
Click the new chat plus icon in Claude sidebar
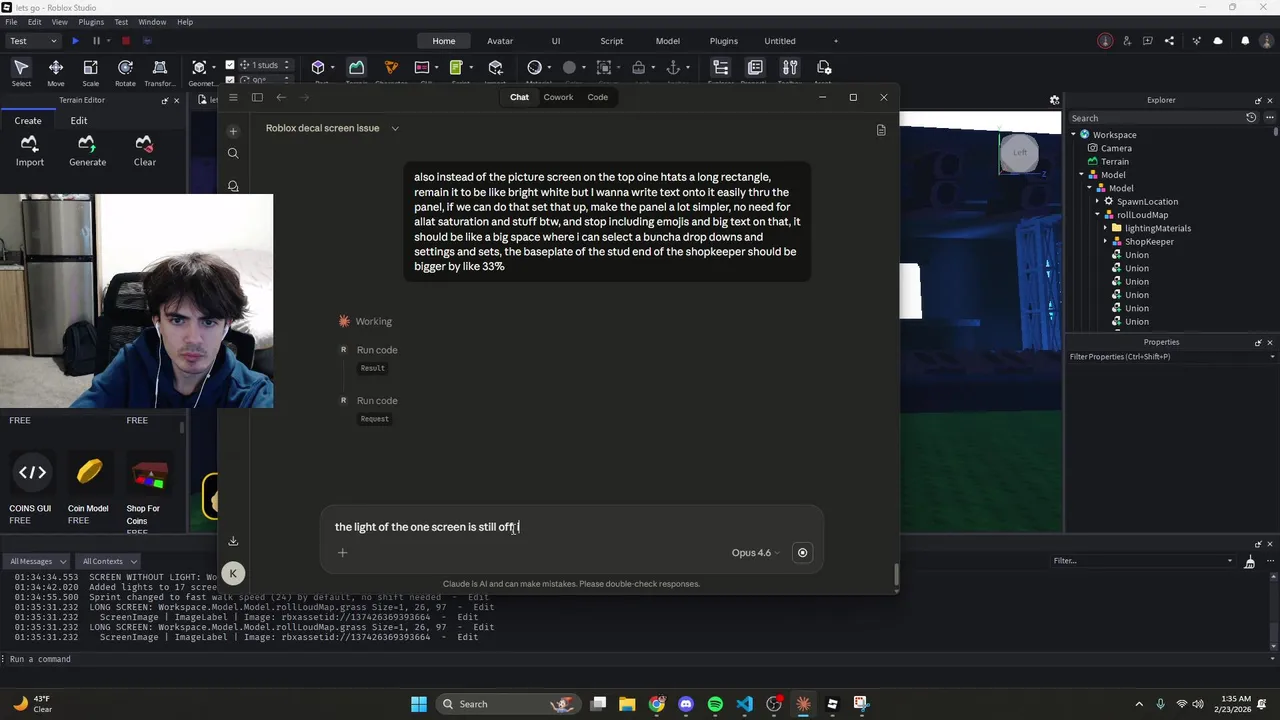(x=233, y=131)
